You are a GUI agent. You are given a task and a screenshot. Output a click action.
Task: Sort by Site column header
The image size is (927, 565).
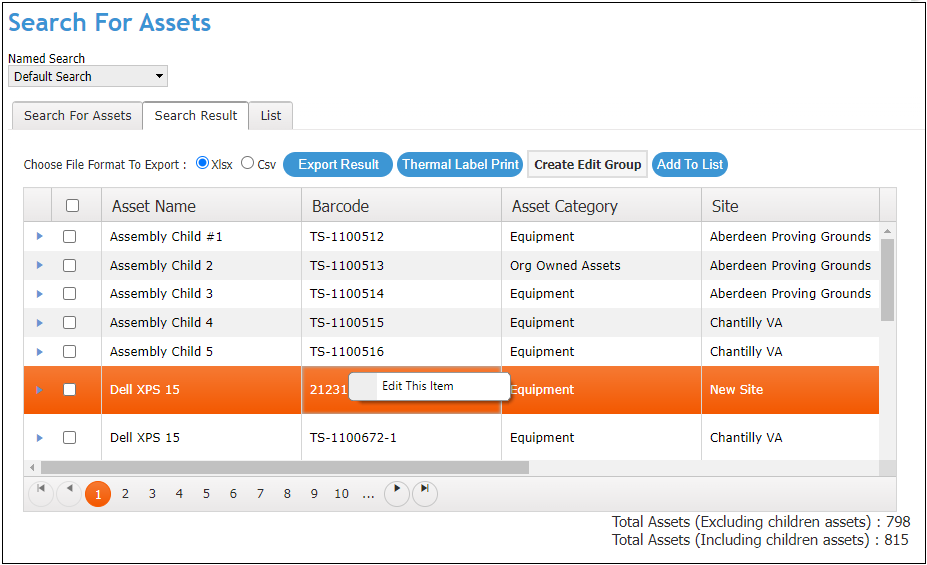pyautogui.click(x=790, y=206)
